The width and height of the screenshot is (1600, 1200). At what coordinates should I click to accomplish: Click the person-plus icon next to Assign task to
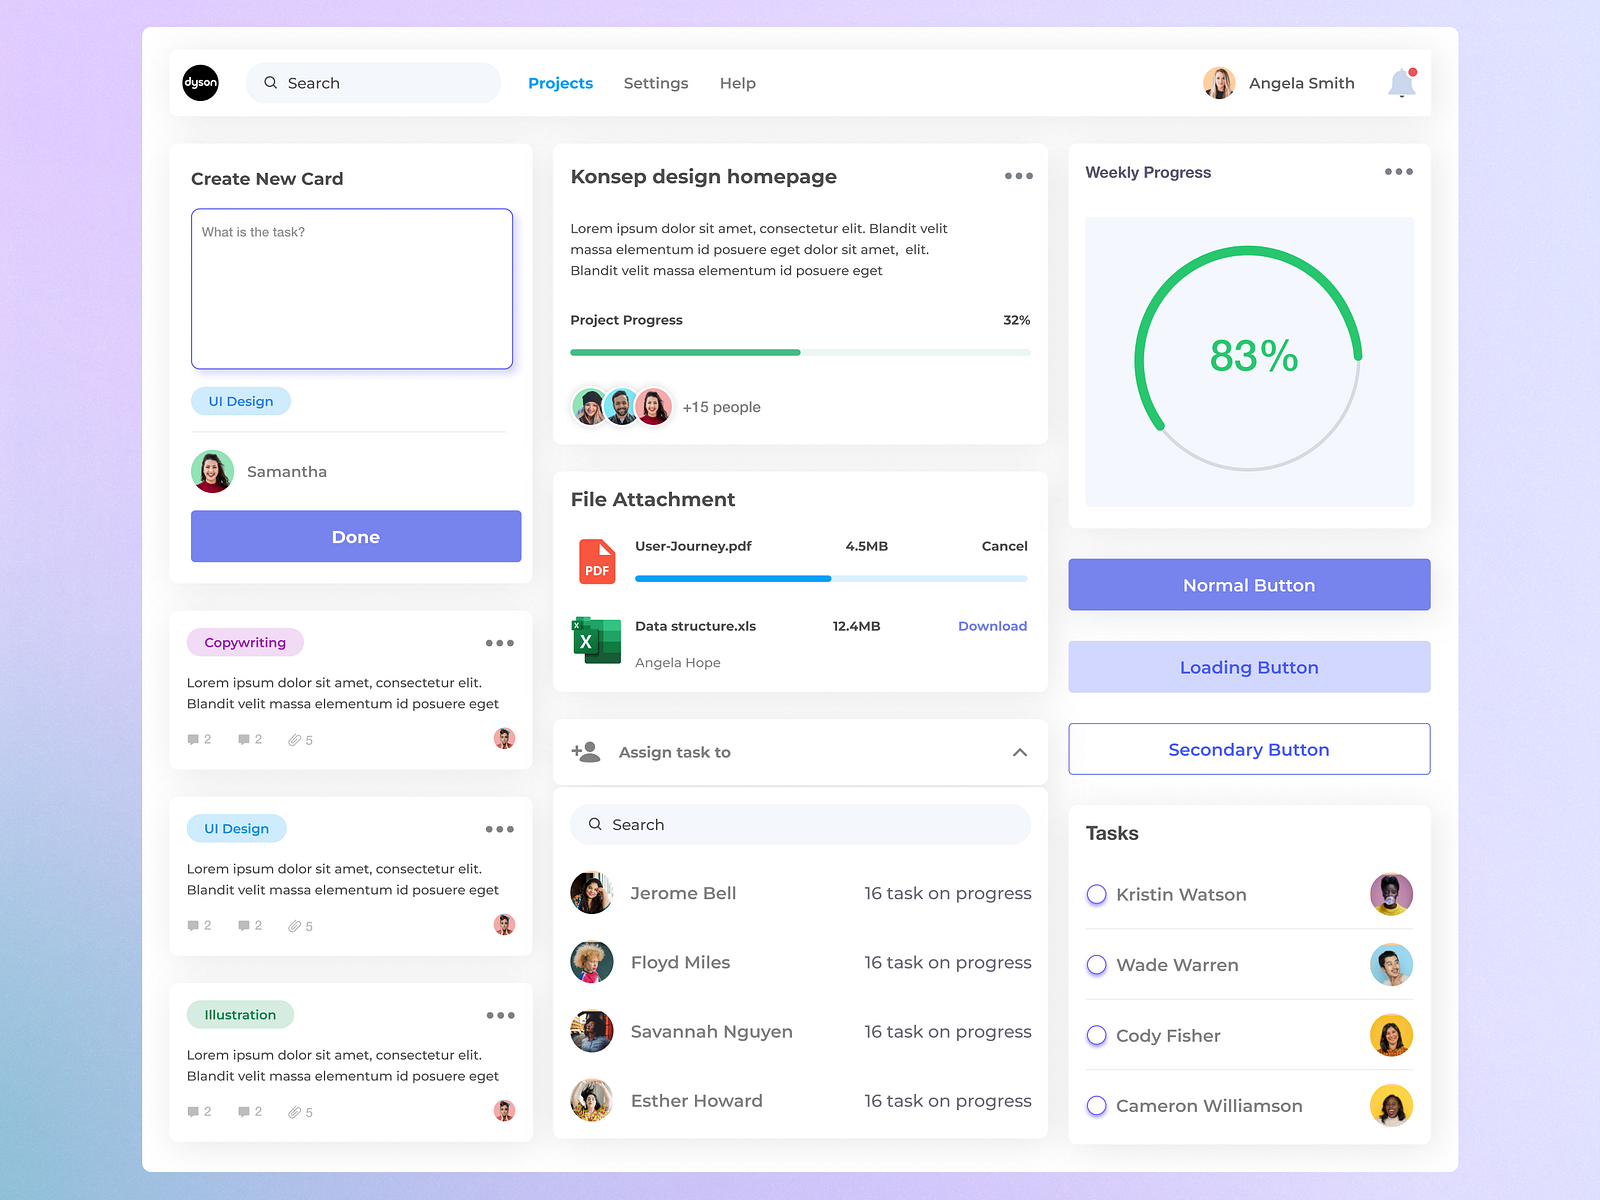pos(585,752)
